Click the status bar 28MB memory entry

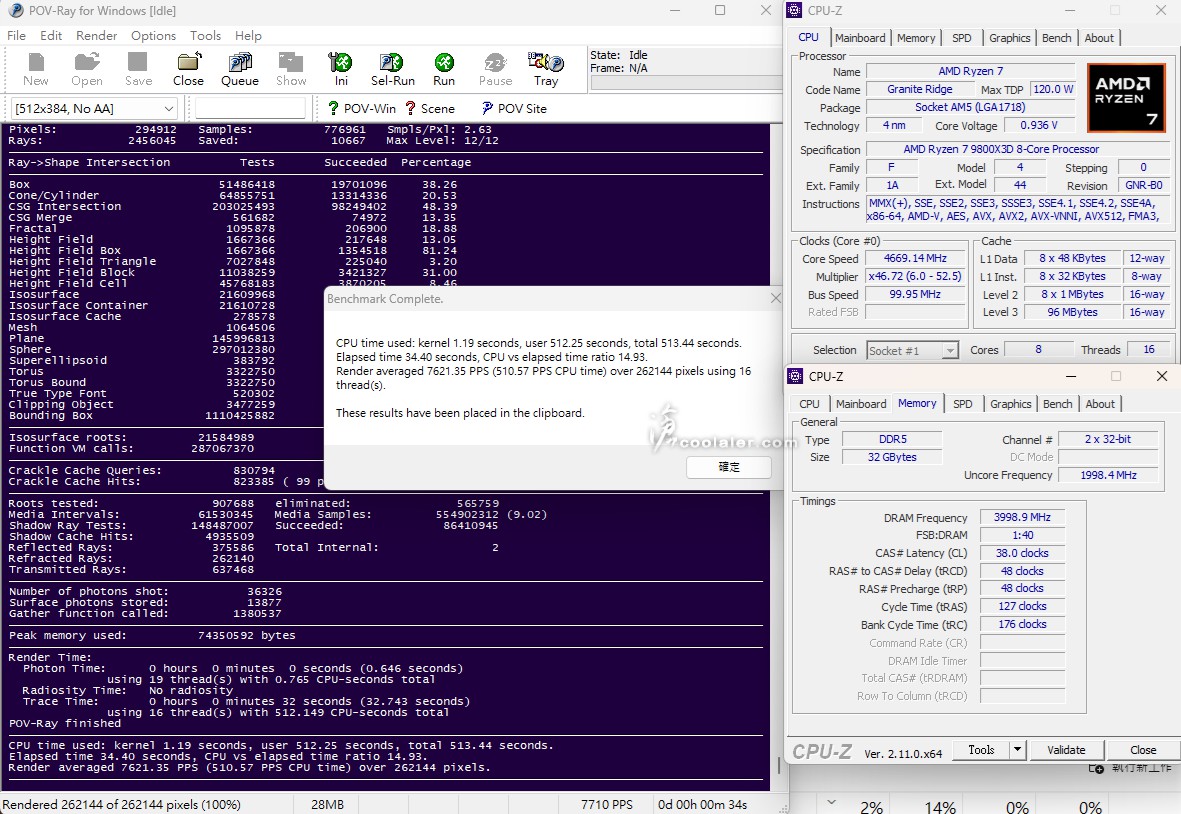[328, 804]
